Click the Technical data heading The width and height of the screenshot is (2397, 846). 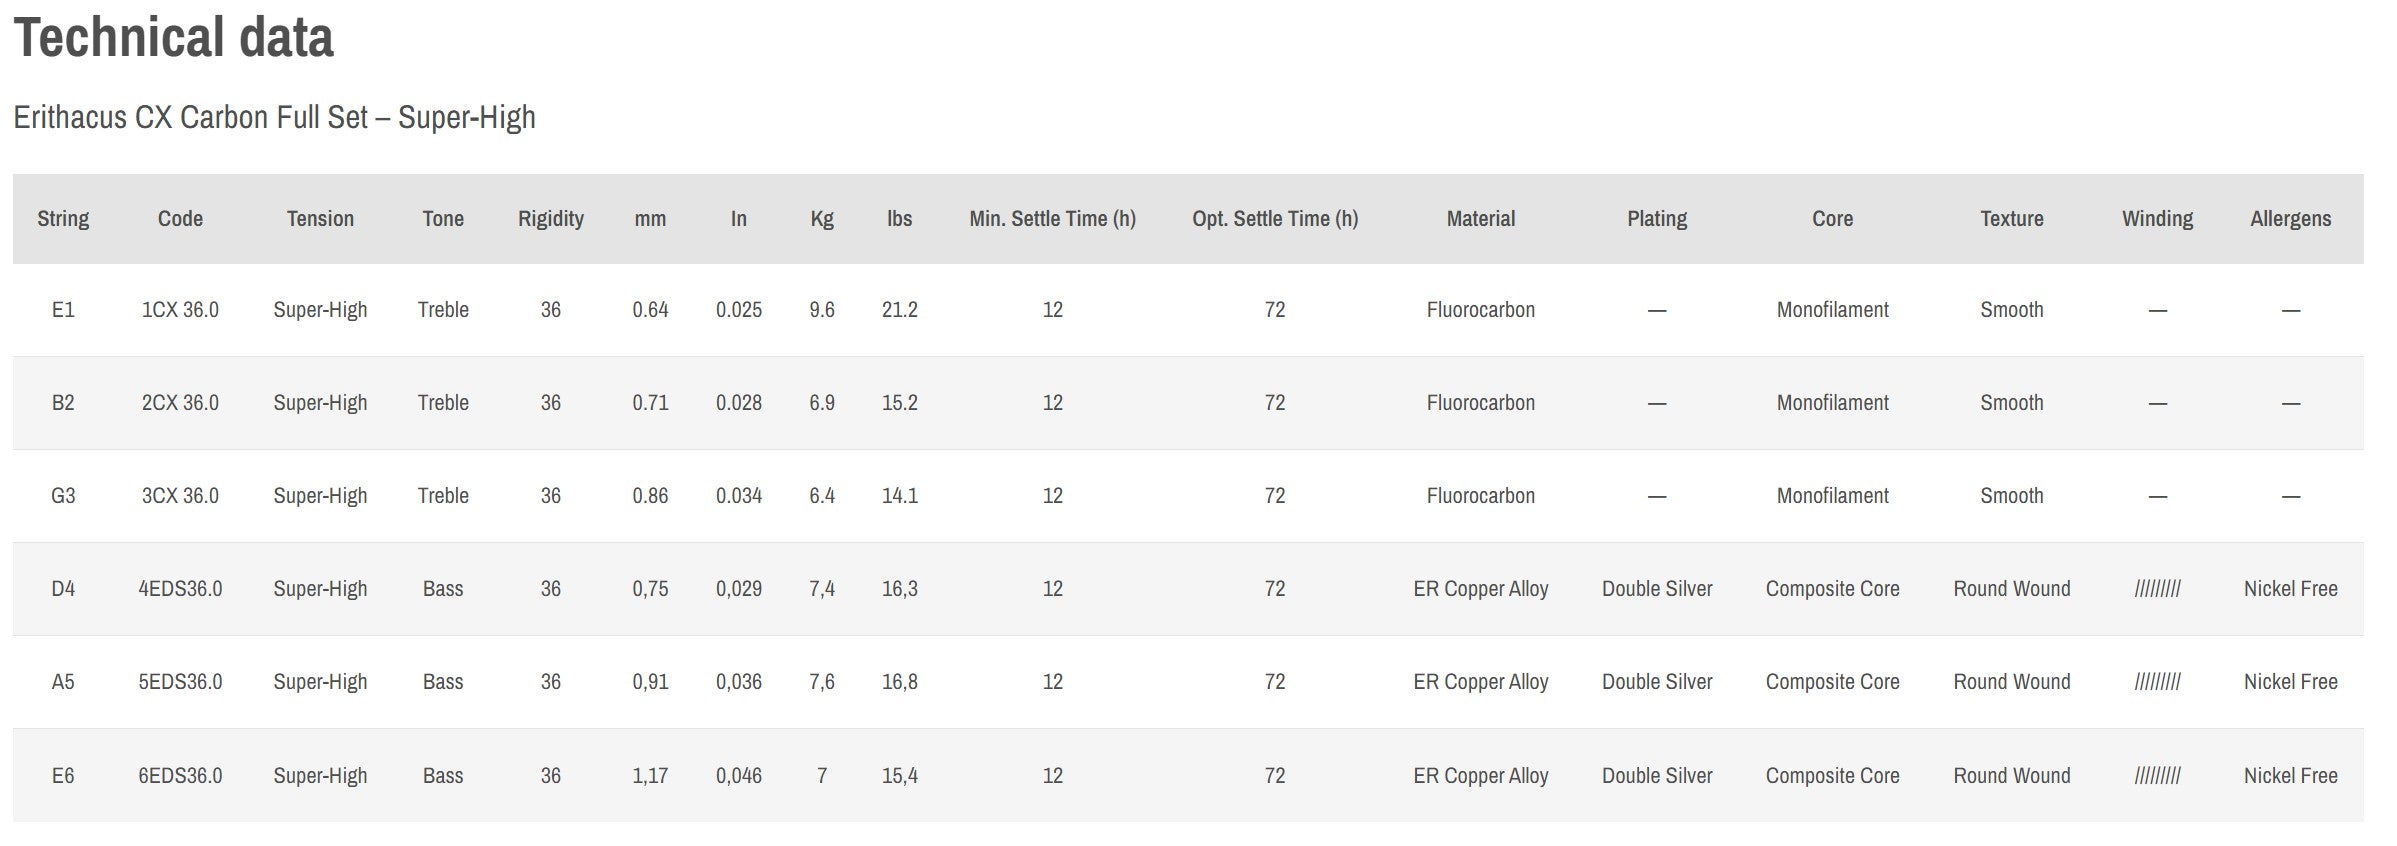174,37
